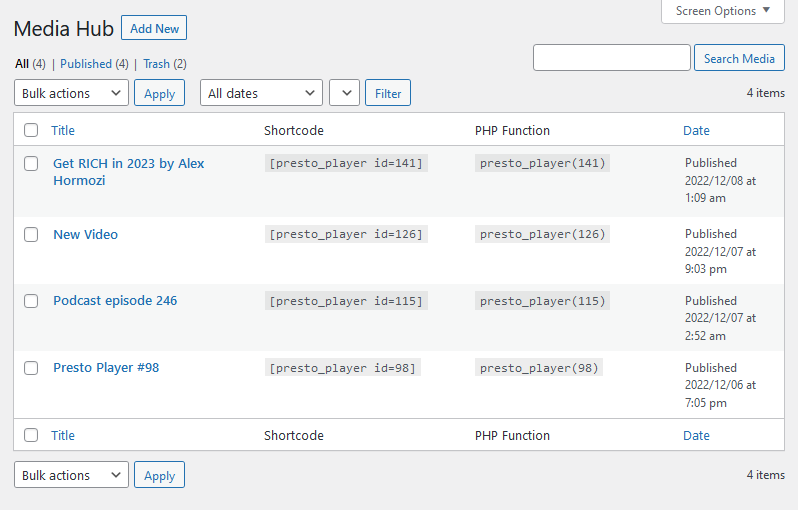Select the Podcast episode 246 checkbox

[x=31, y=301]
